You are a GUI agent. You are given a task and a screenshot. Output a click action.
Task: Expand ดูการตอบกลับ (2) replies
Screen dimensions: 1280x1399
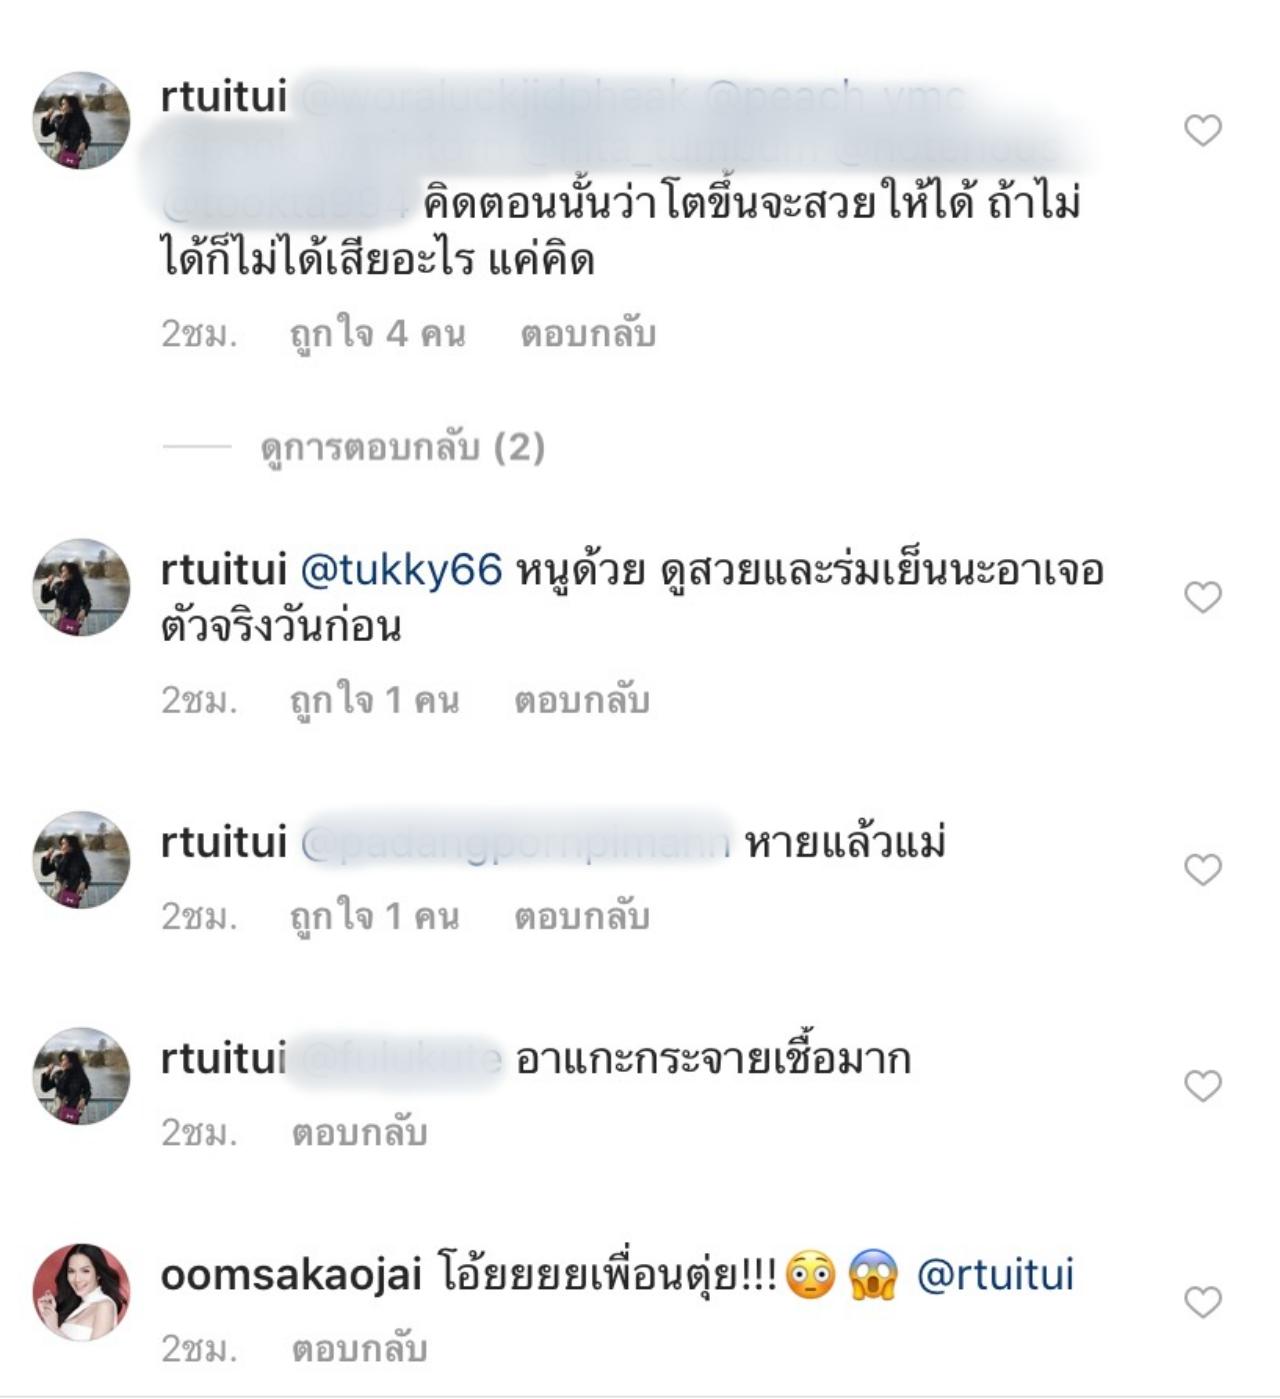tap(402, 448)
